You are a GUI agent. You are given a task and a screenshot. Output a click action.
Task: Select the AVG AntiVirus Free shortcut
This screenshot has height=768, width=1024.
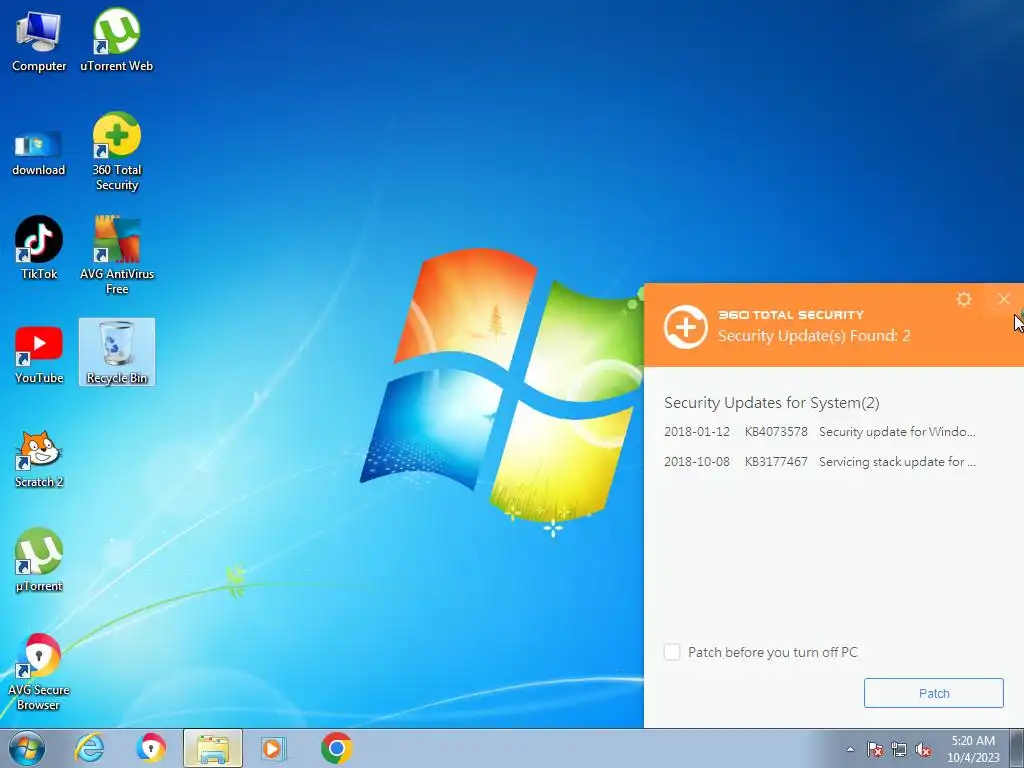click(x=117, y=255)
